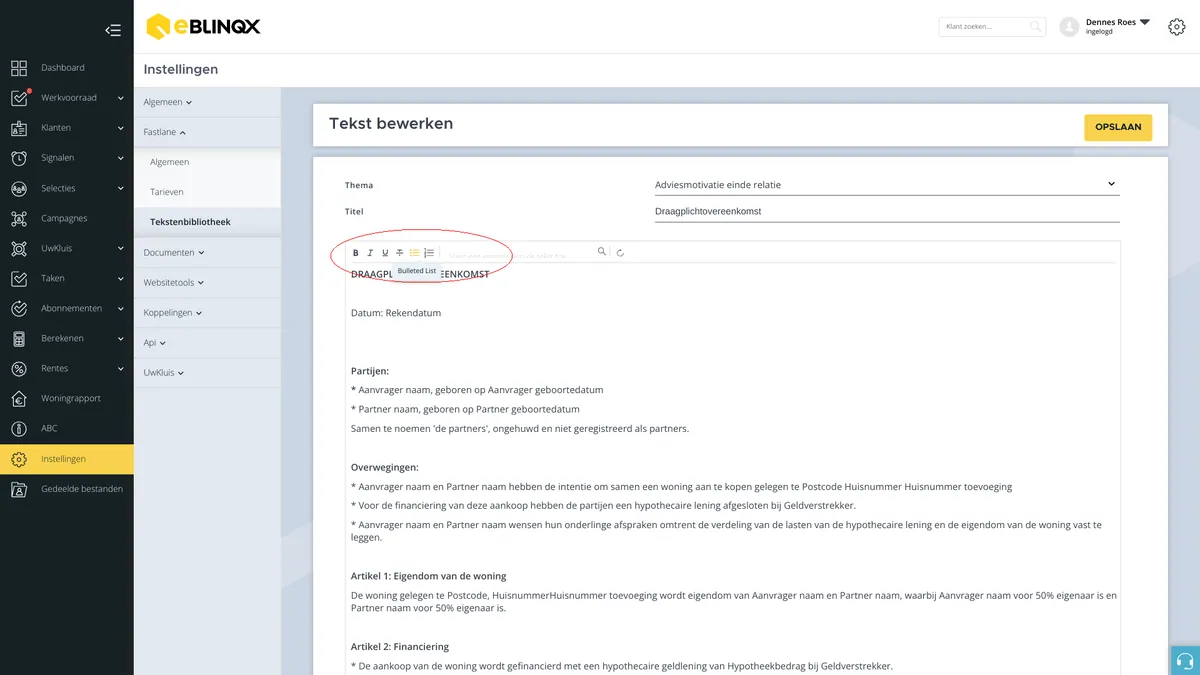
Task: Open the settings gear at top right
Action: pyautogui.click(x=1177, y=27)
